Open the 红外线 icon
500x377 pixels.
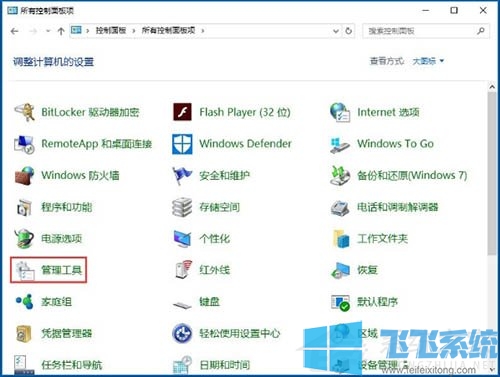pos(184,270)
